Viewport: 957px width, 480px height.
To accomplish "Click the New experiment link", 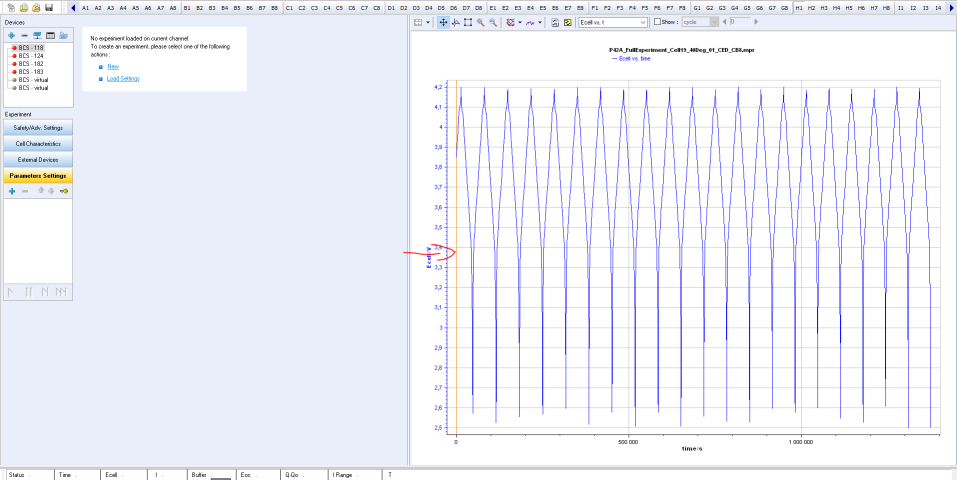I will (x=113, y=66).
